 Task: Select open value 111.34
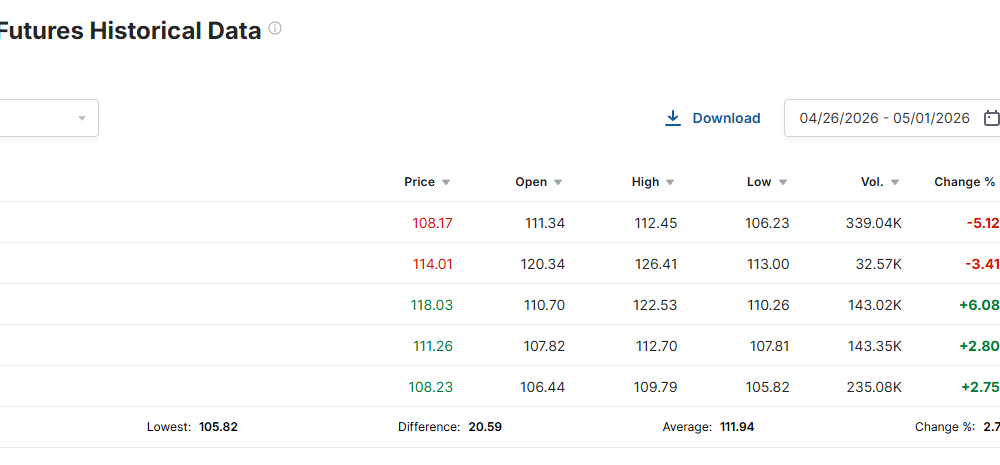point(545,223)
